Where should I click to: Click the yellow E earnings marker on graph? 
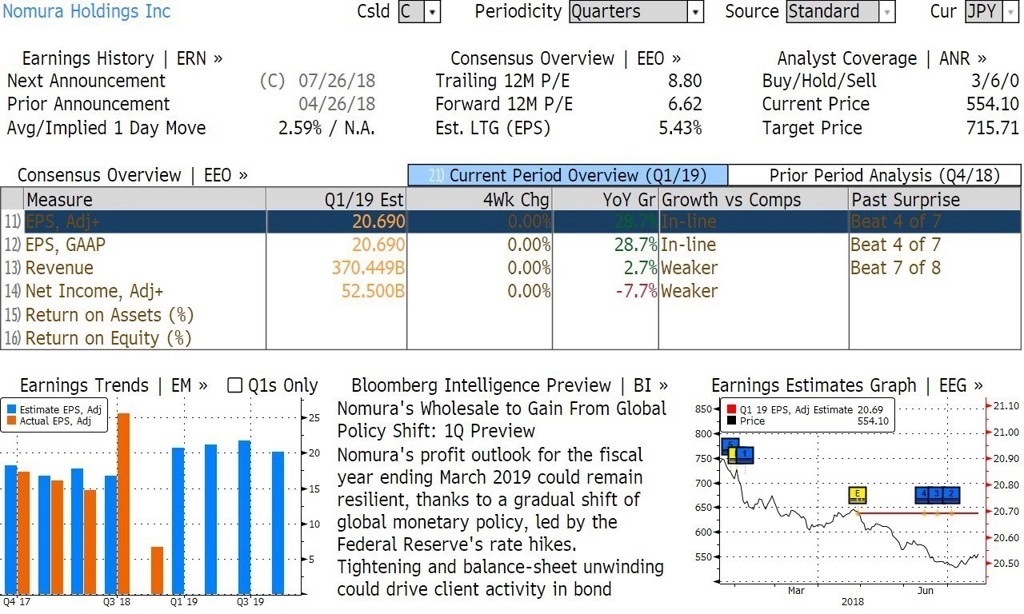pos(857,495)
